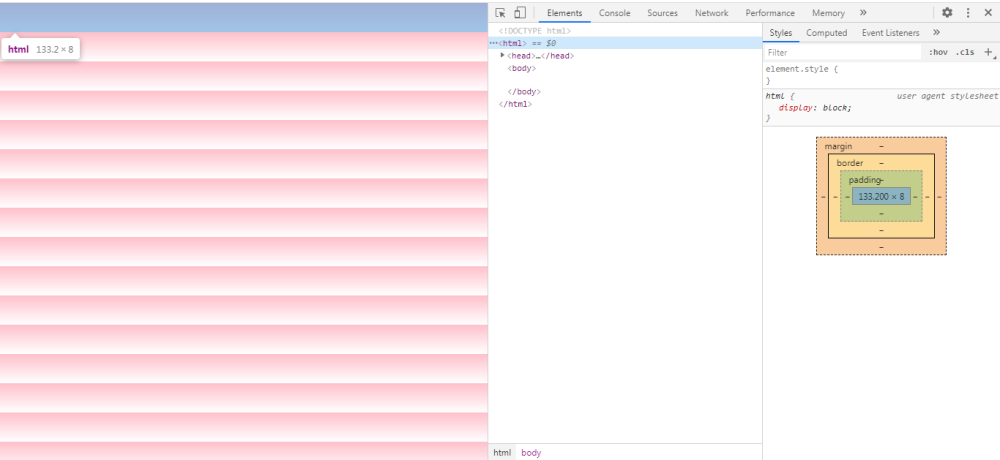This screenshot has height=460, width=1000.
Task: Select the body element in DOM tree
Action: [522, 68]
